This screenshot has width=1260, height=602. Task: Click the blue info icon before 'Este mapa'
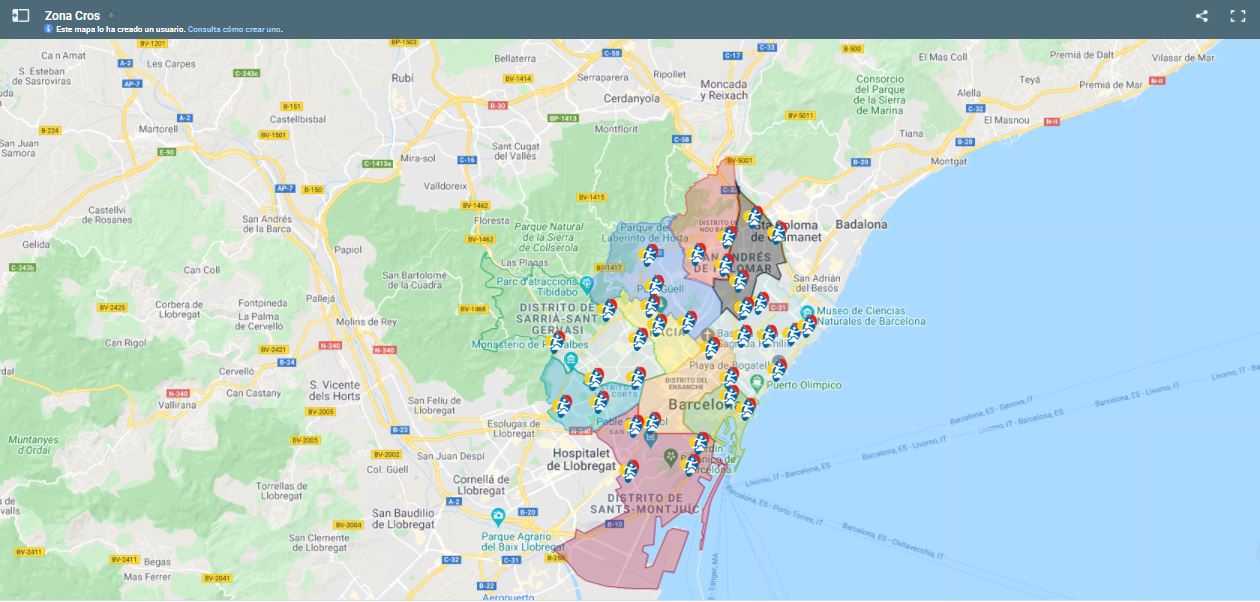49,29
